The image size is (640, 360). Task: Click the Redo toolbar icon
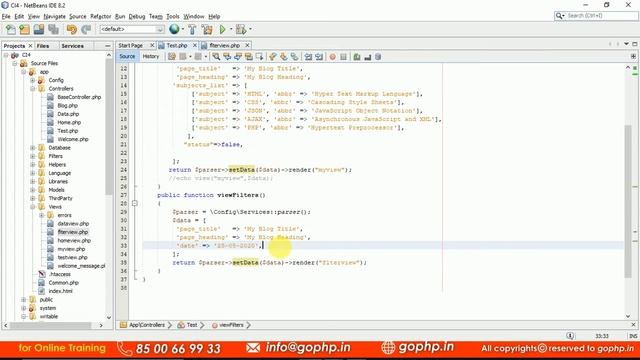click(x=86, y=29)
